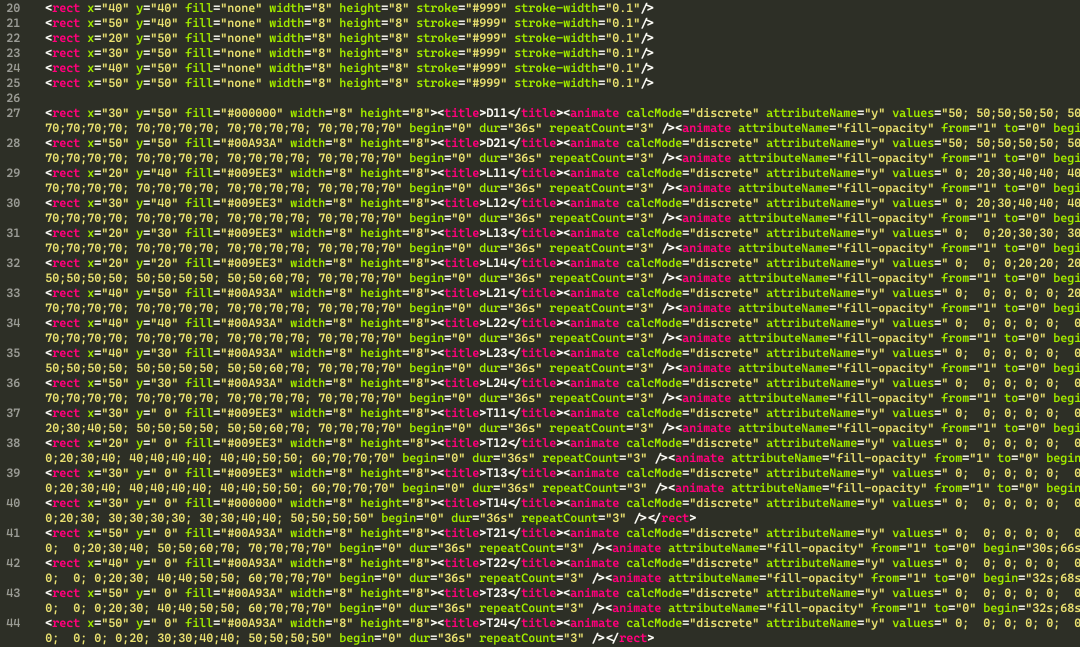Place cursor in the D11 title text
This screenshot has width=1080, height=647.
494,113
